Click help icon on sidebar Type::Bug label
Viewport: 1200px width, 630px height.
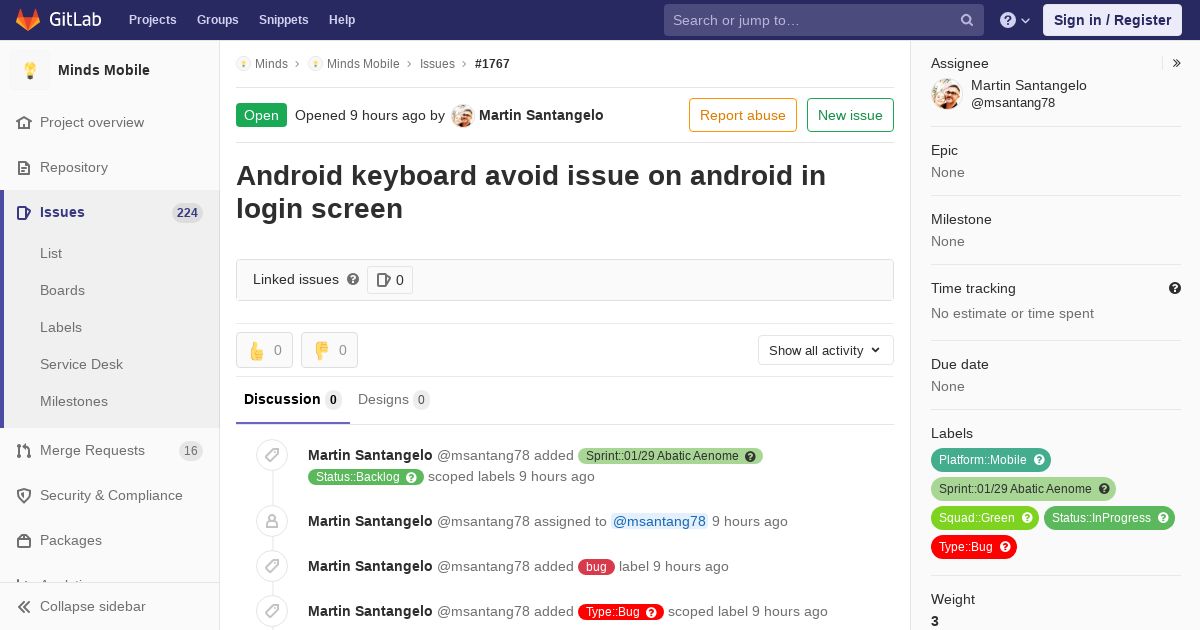click(1005, 547)
